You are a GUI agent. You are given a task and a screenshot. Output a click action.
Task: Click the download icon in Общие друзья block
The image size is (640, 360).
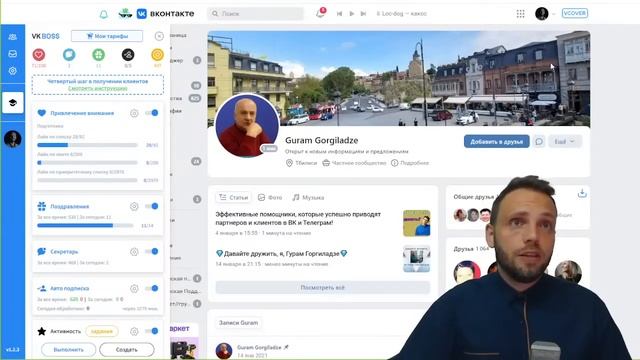(582, 193)
